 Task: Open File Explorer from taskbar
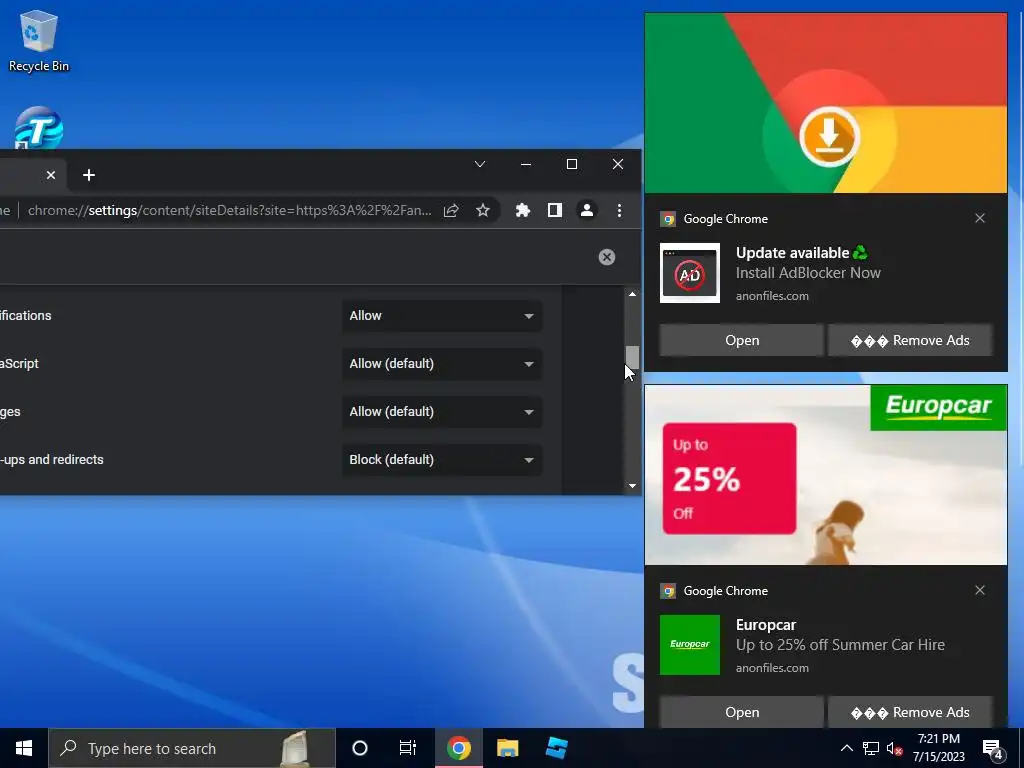(507, 748)
